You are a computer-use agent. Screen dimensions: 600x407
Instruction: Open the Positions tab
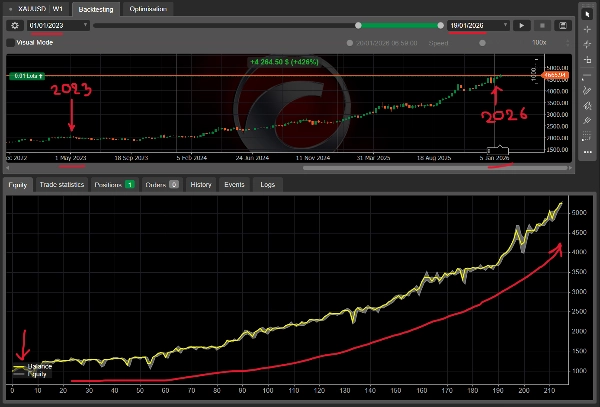coord(113,185)
